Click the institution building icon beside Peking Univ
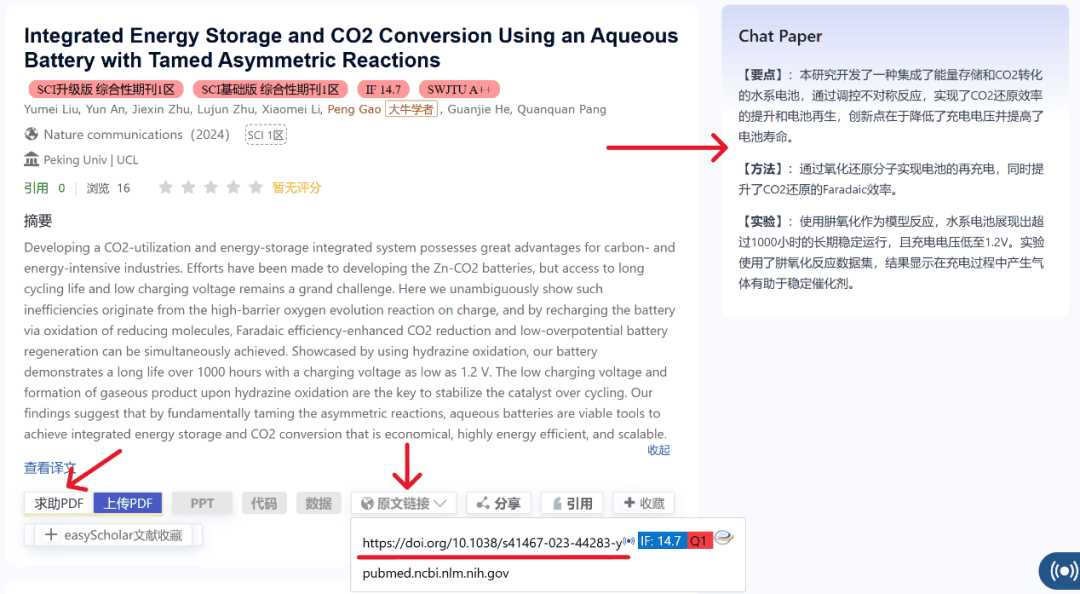This screenshot has height=594, width=1080. pos(31,160)
